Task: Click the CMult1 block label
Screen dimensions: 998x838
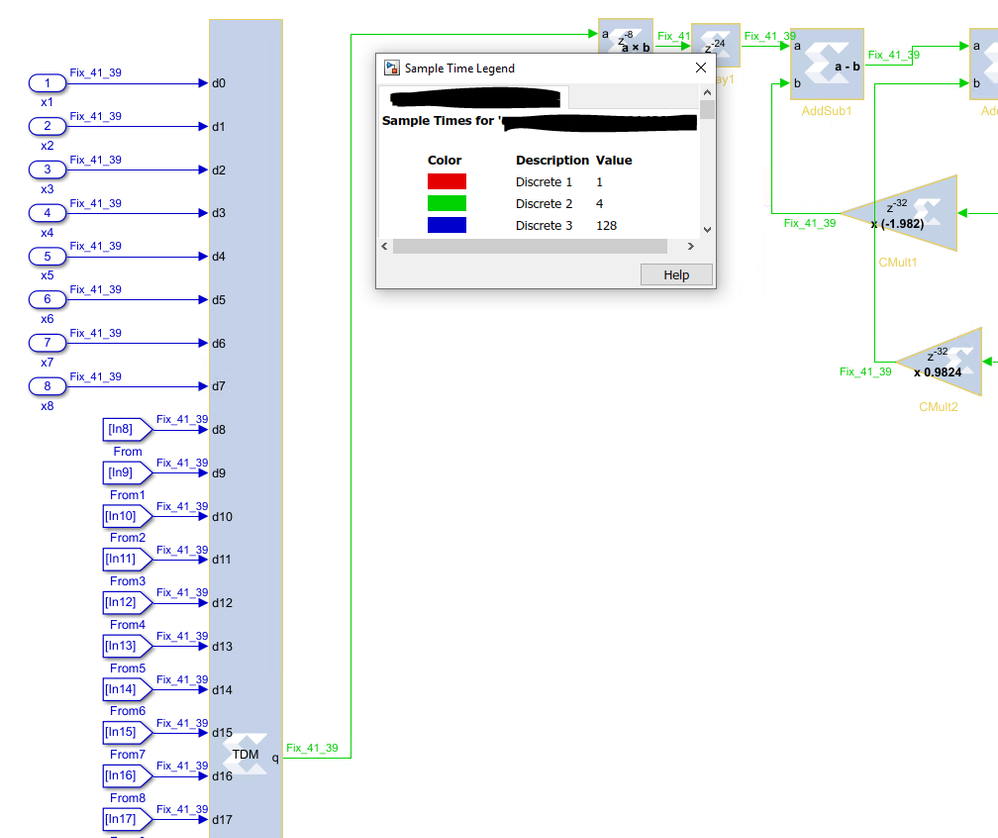Action: point(897,262)
